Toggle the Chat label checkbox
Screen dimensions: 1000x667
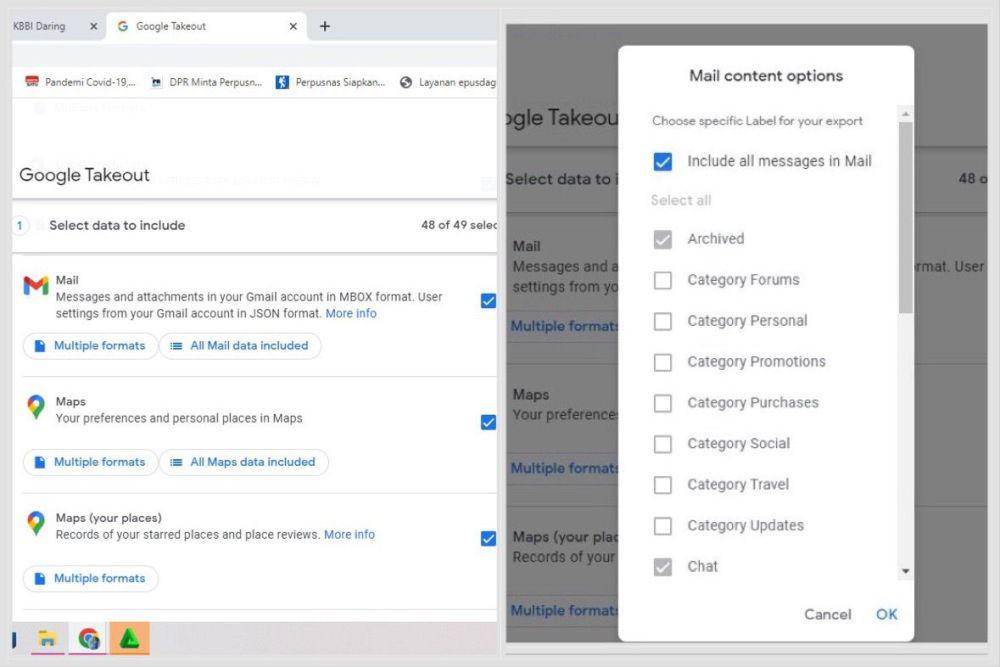[x=663, y=567]
